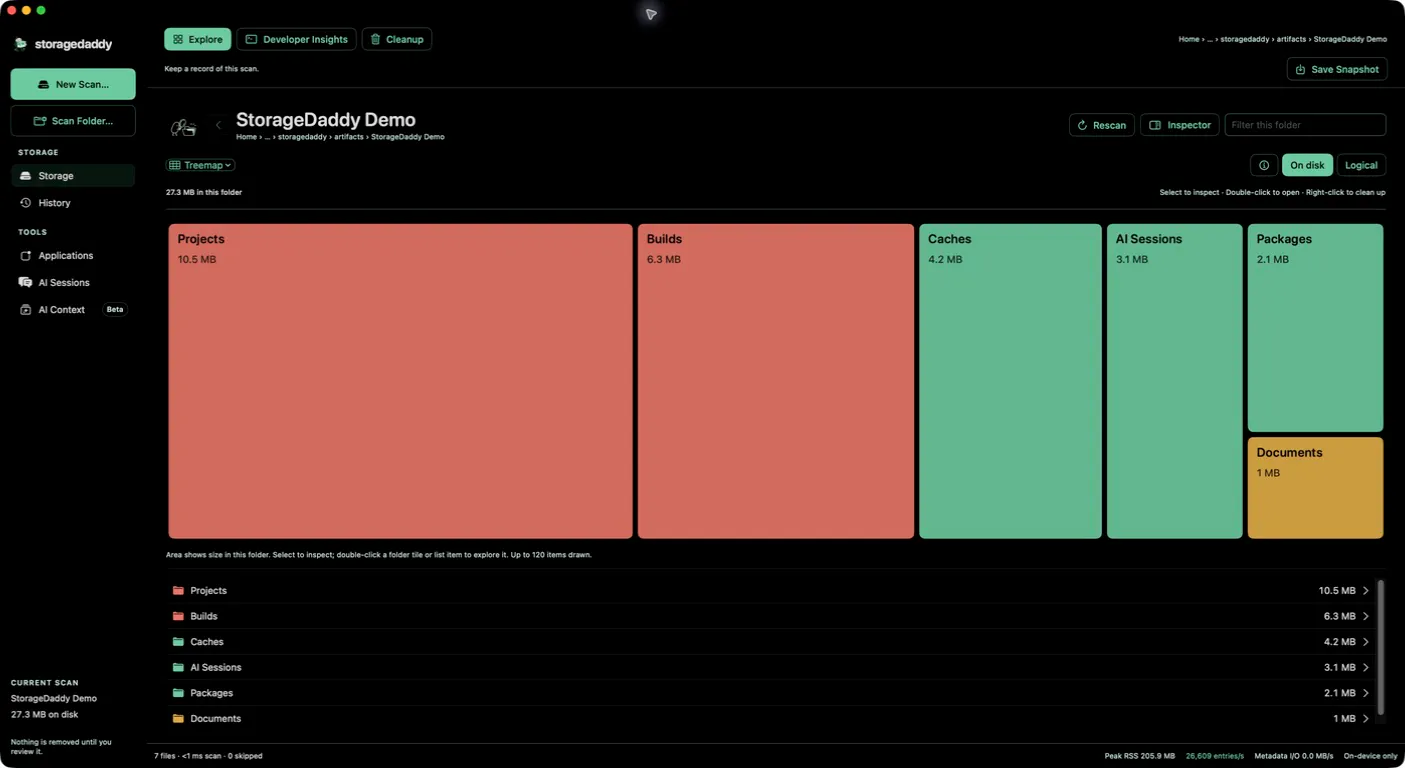Click the AI Sessions chat icon
The image size is (1405, 768).
click(26, 283)
